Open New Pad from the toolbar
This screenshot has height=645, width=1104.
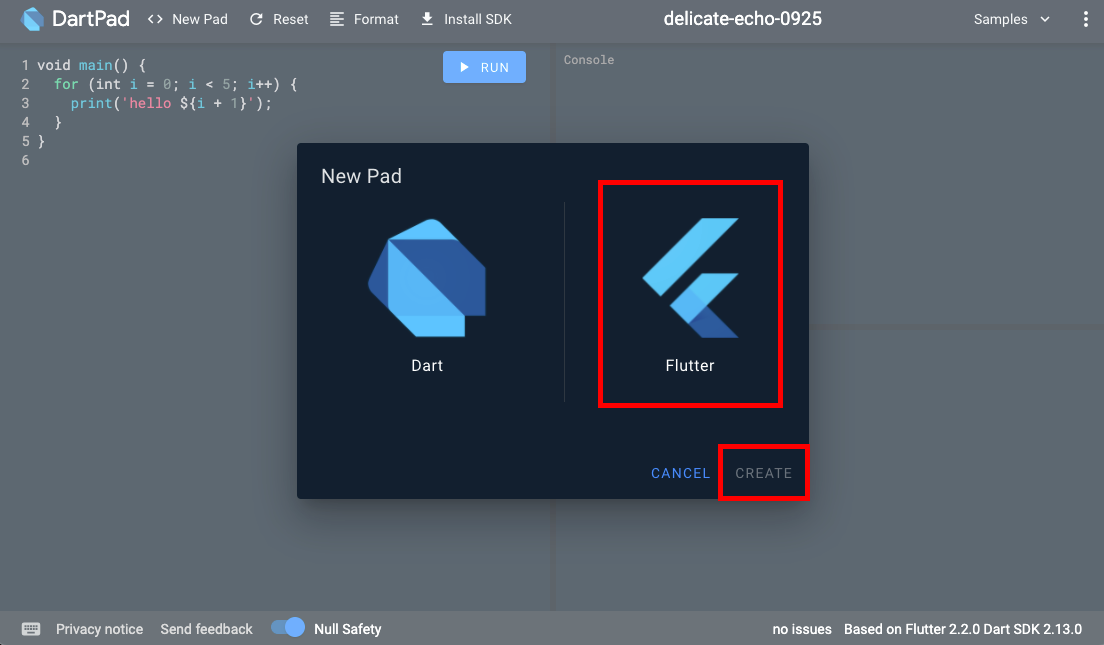[x=187, y=19]
